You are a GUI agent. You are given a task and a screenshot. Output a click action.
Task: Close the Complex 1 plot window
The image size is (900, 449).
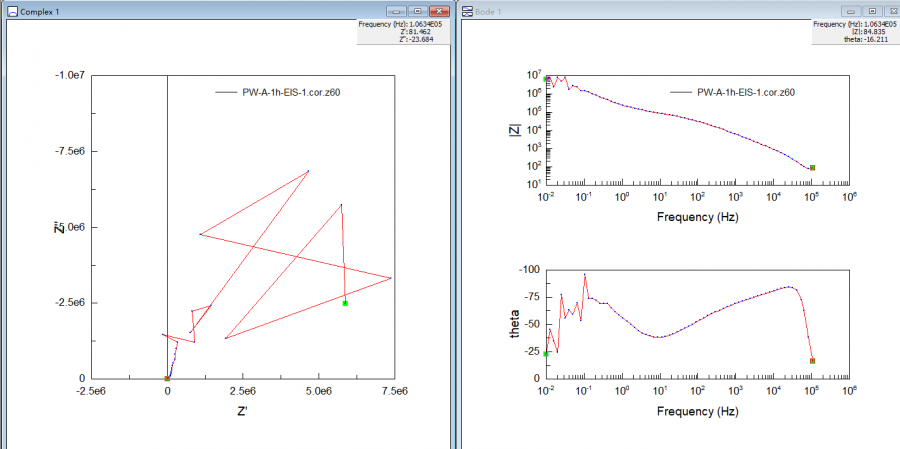pyautogui.click(x=438, y=11)
